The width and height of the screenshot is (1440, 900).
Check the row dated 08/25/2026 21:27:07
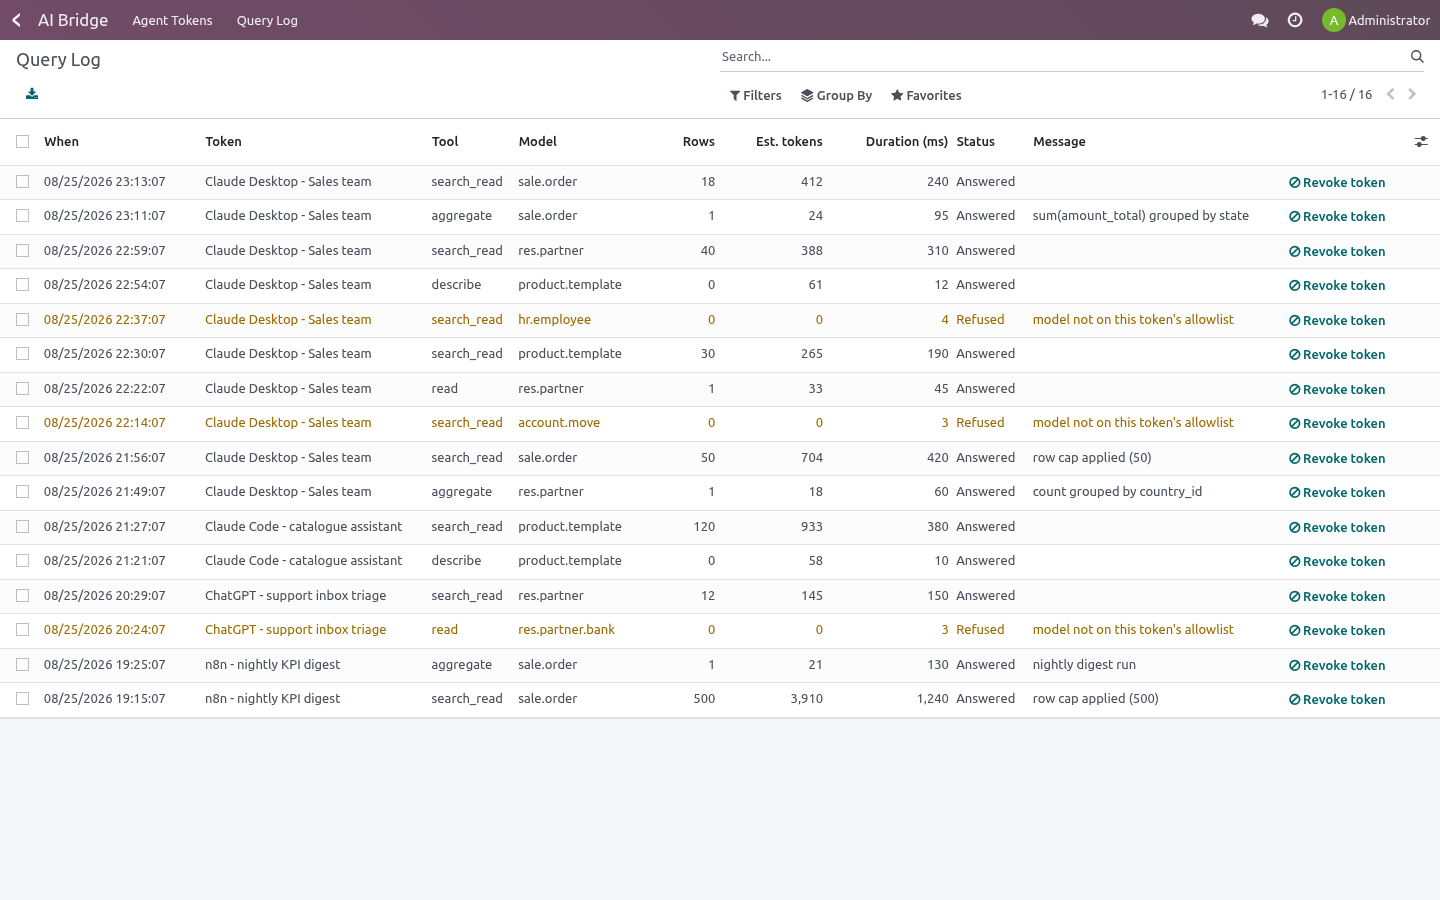22,527
